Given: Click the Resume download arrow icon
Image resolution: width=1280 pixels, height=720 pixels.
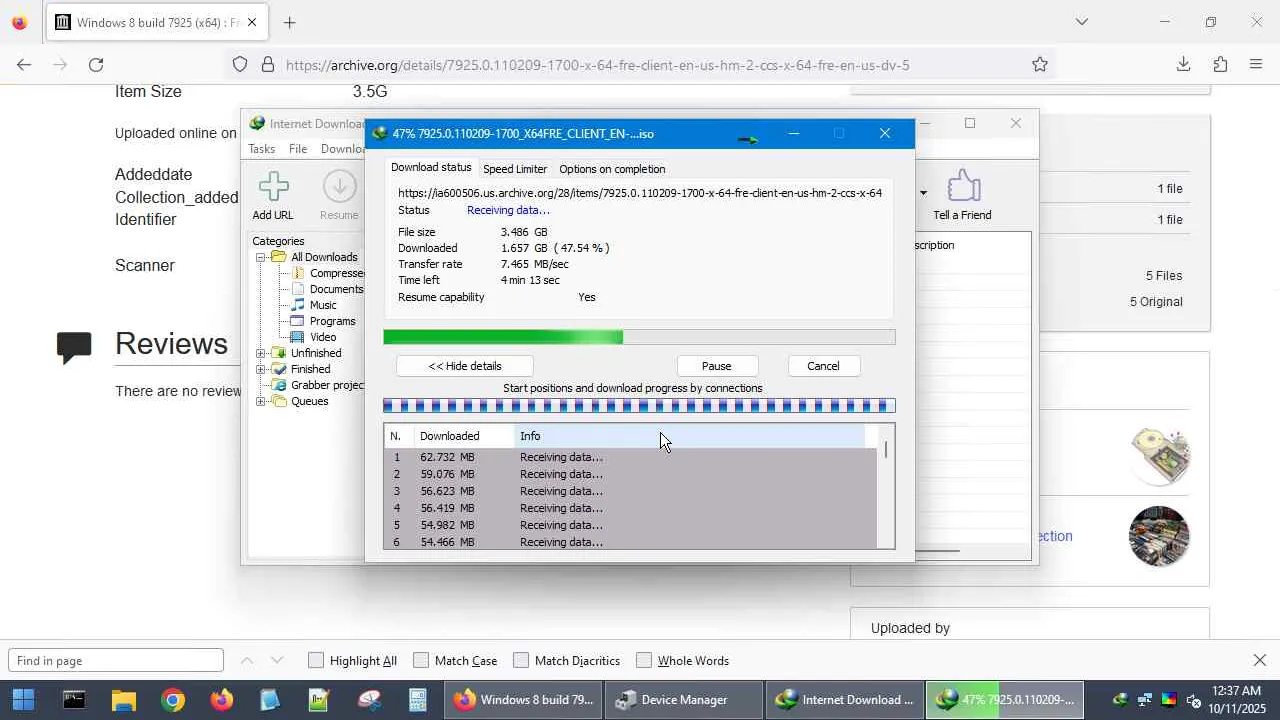Looking at the screenshot, I should (x=339, y=187).
